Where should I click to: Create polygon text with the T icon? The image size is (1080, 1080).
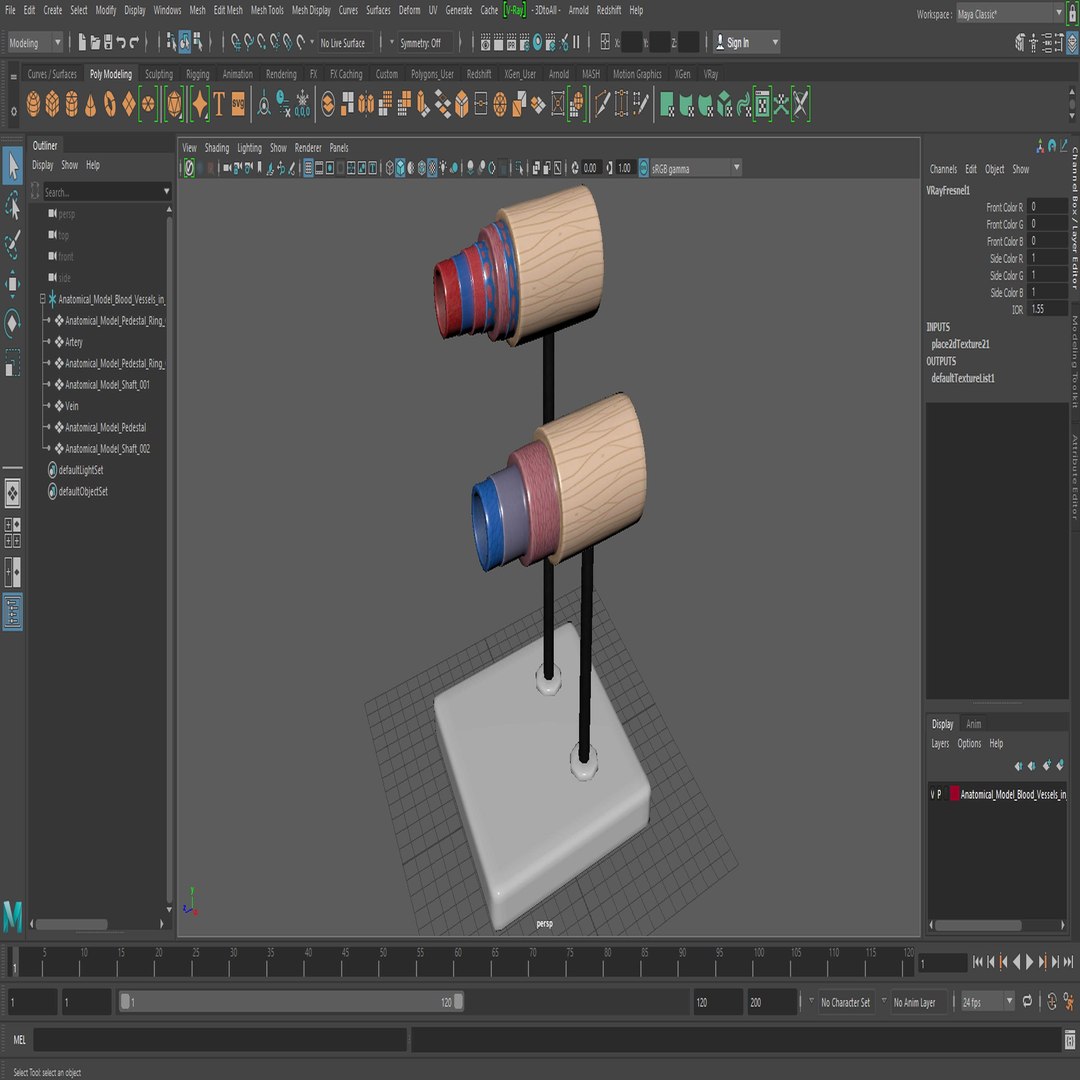pos(219,105)
